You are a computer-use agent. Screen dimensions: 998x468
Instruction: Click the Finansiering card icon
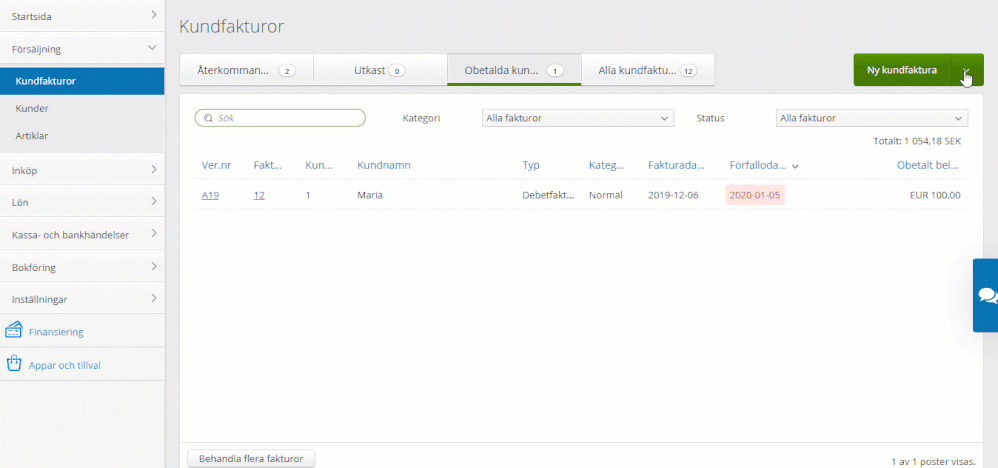14,331
